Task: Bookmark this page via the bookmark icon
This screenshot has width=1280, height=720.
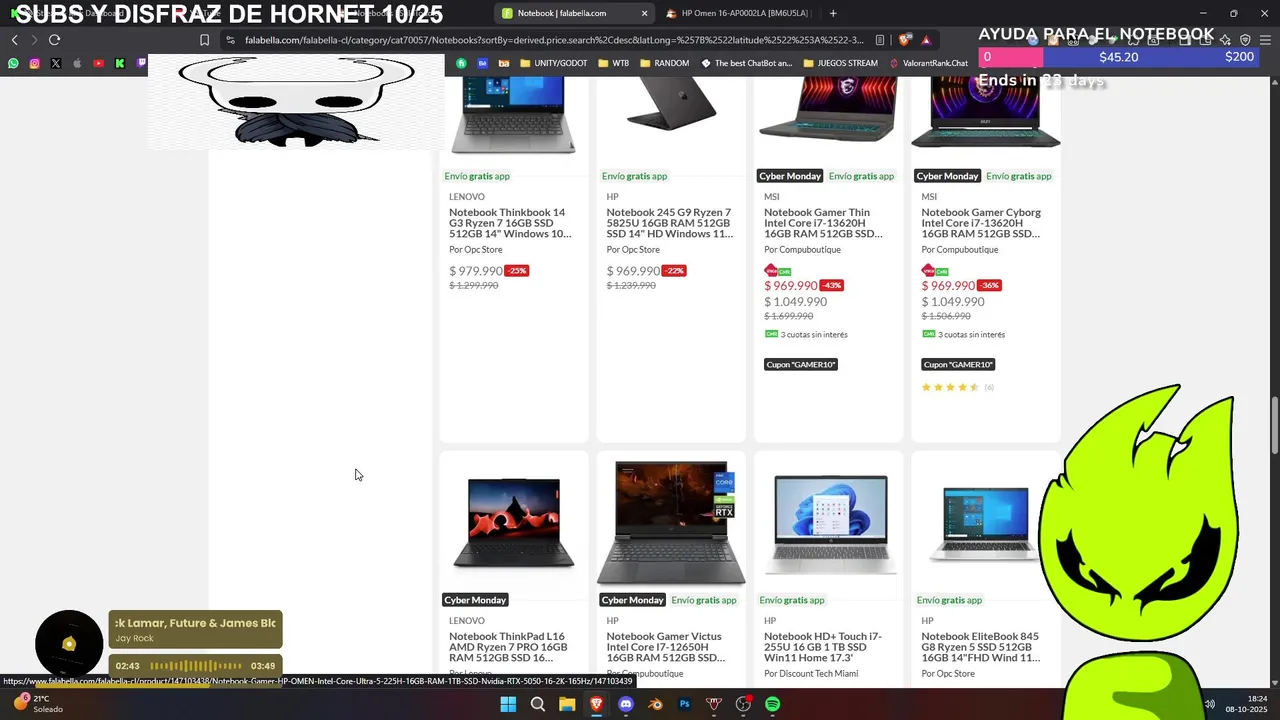Action: click(204, 40)
